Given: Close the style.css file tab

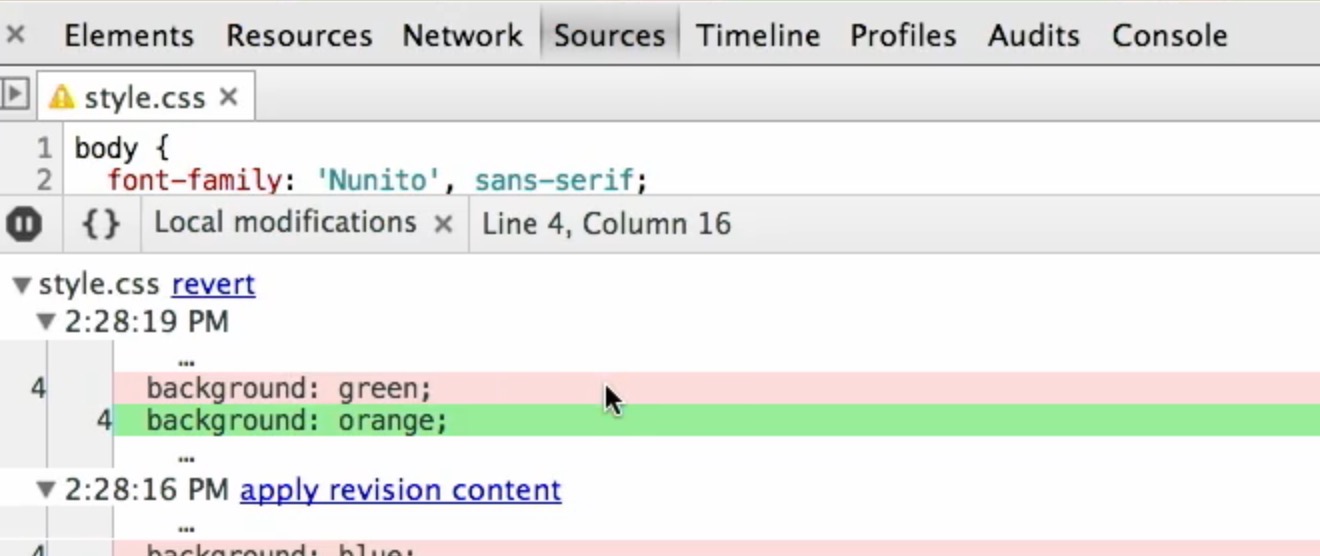Looking at the screenshot, I should (229, 97).
